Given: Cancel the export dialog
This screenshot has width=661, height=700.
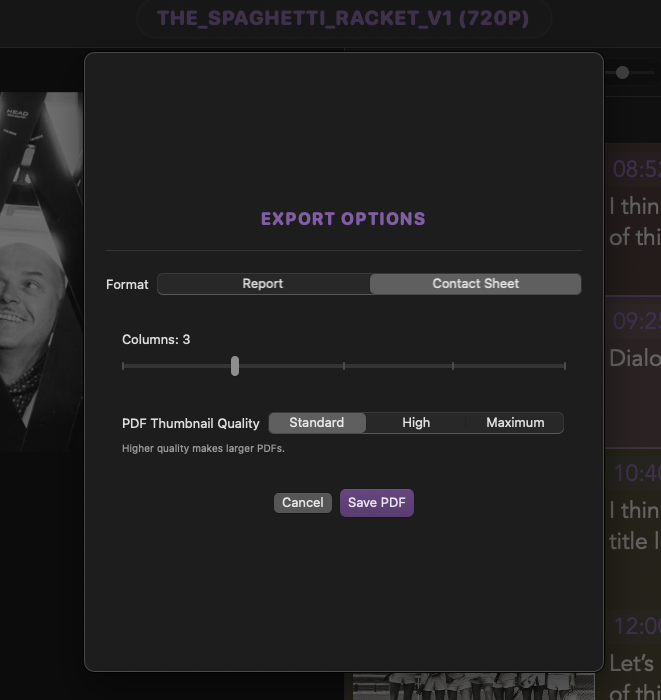Looking at the screenshot, I should click(303, 503).
